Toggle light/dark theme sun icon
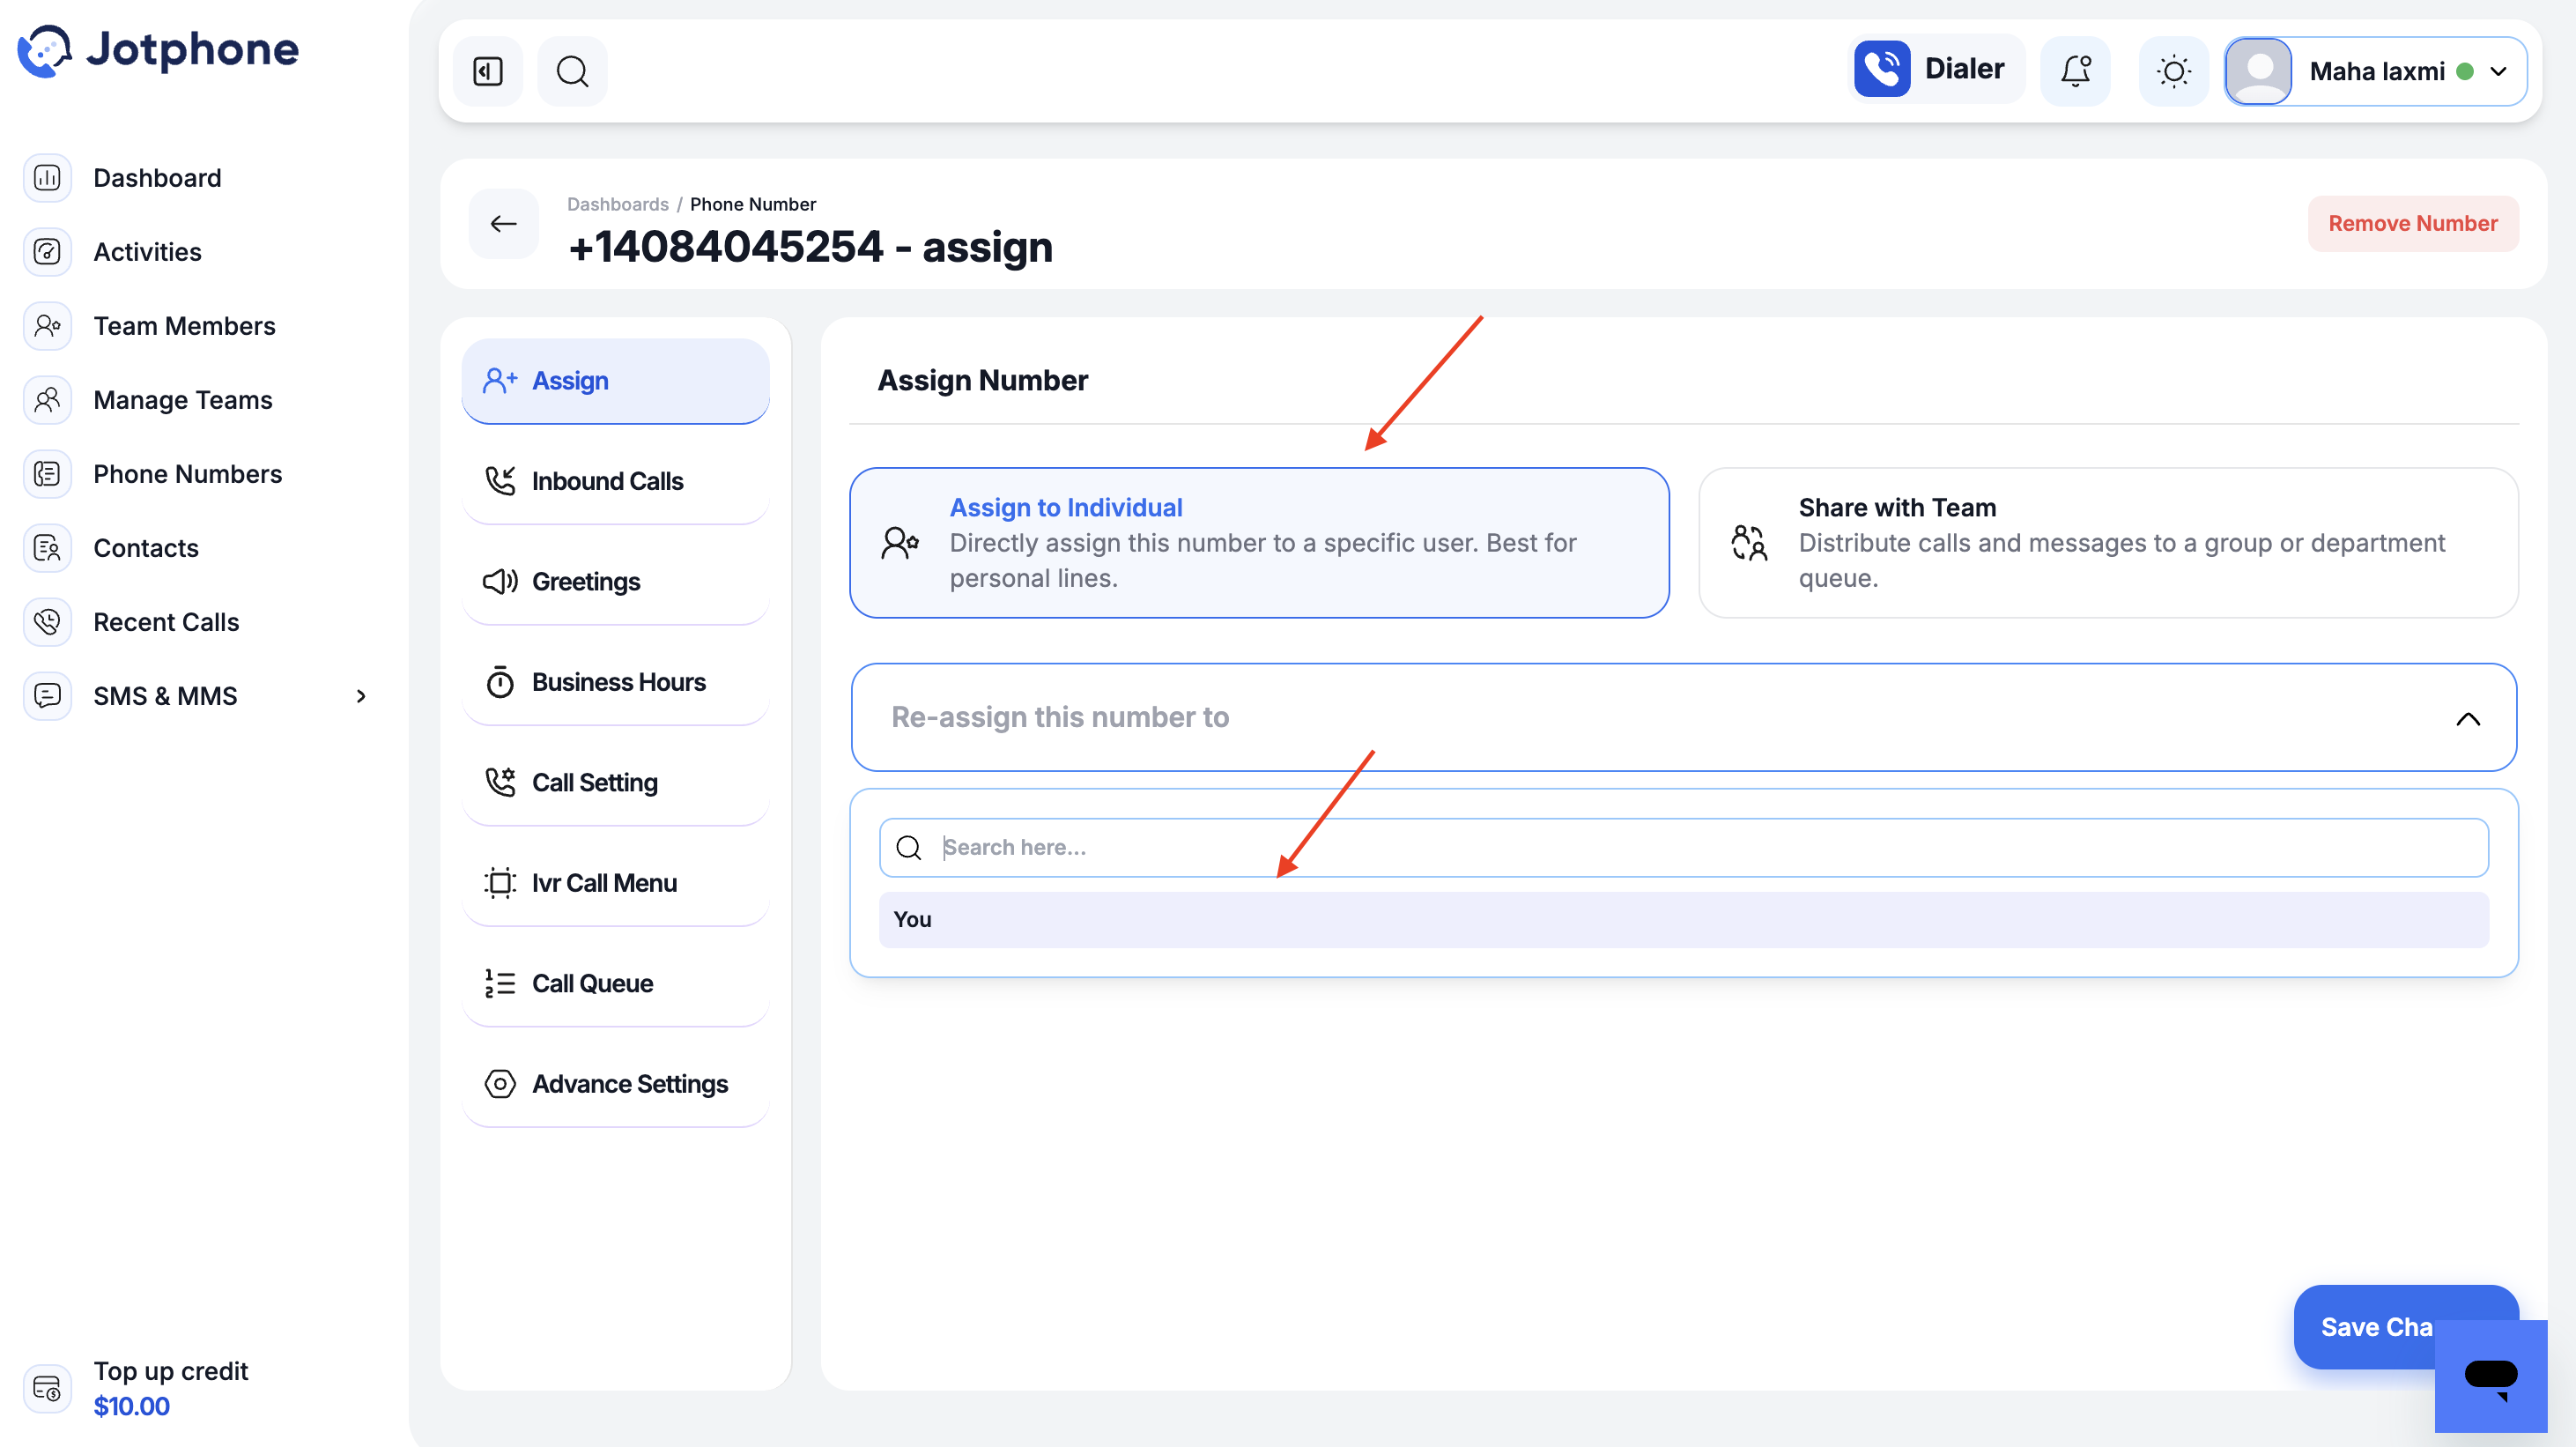2576x1447 pixels. tap(2174, 71)
